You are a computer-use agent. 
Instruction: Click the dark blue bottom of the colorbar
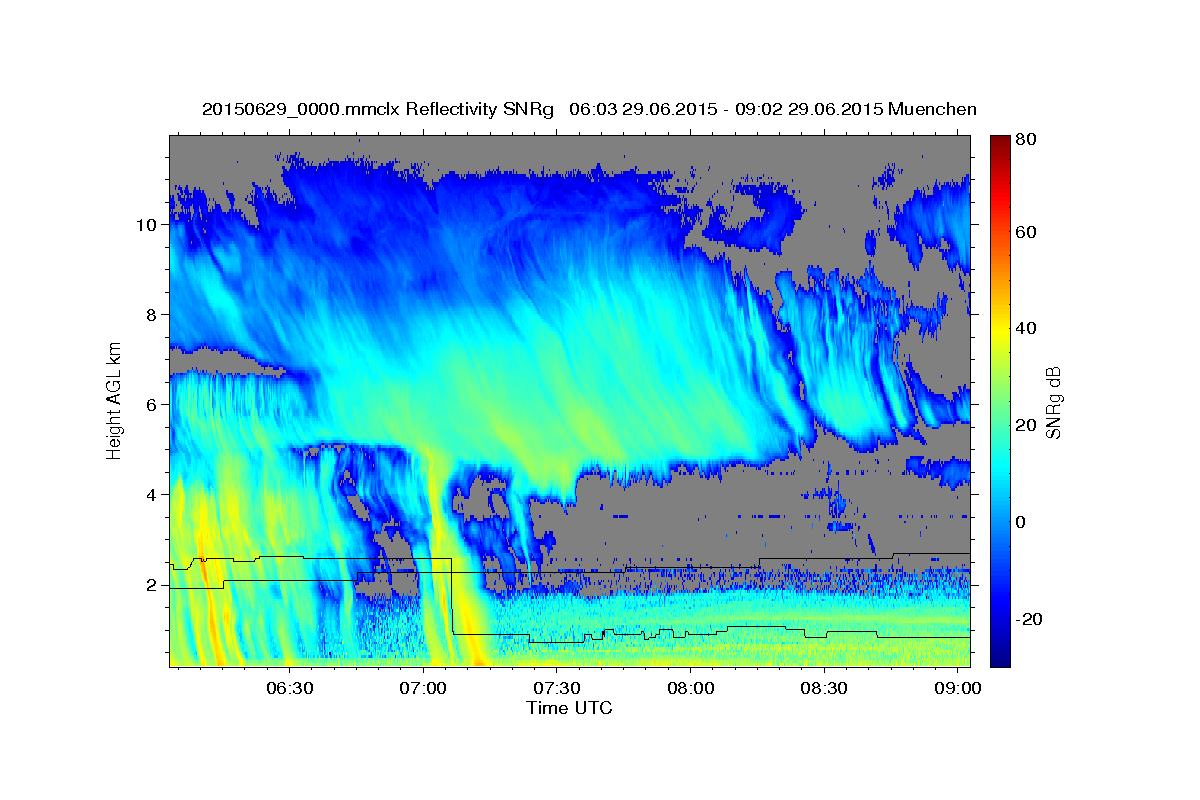[999, 655]
